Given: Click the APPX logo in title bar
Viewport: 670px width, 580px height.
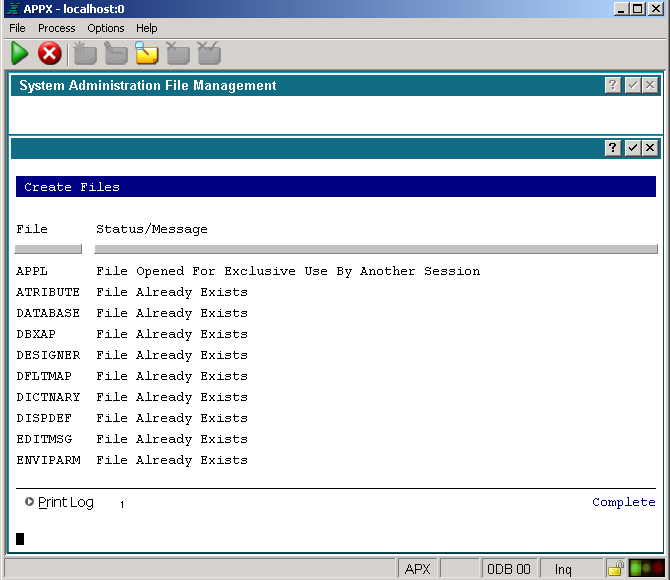Looking at the screenshot, I should [13, 9].
